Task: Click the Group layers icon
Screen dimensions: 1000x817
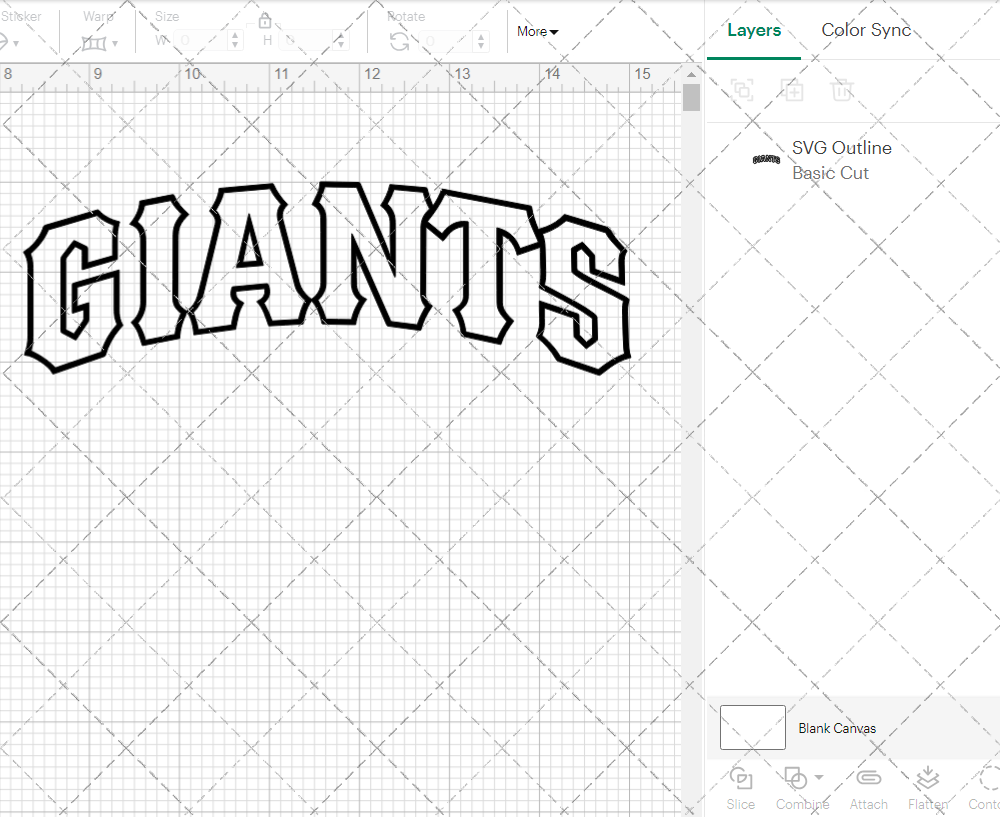Action: click(x=742, y=90)
